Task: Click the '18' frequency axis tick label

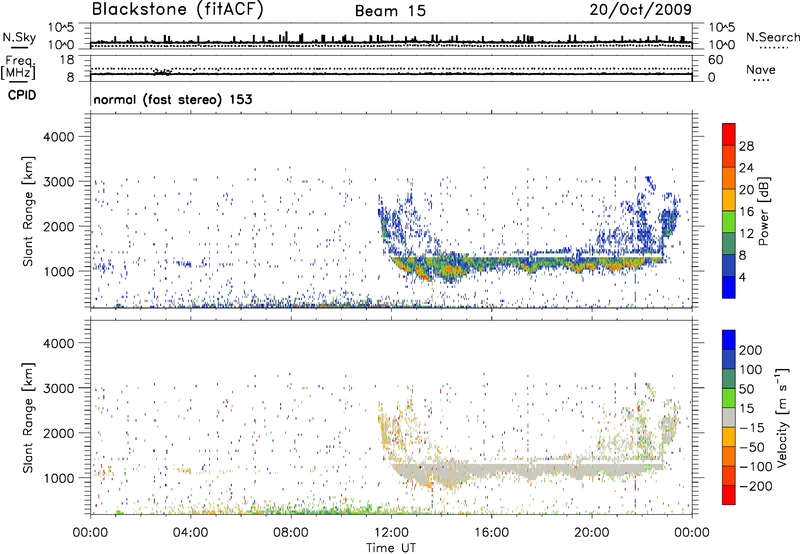Action: tap(67, 60)
